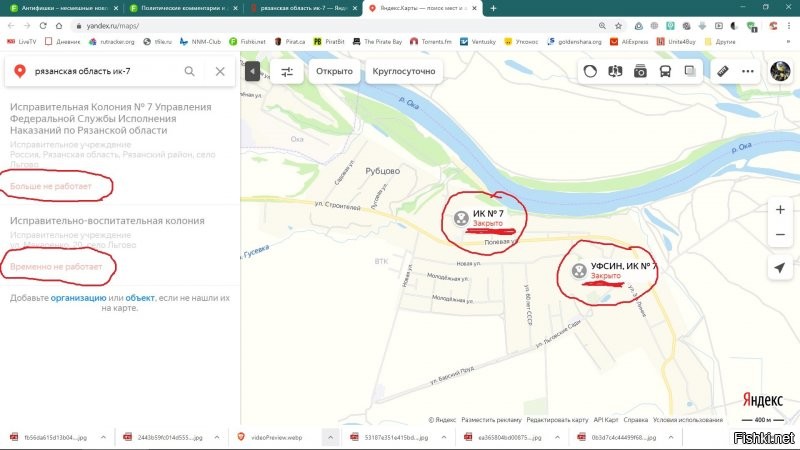Collapse the search results side panel

coord(252,71)
